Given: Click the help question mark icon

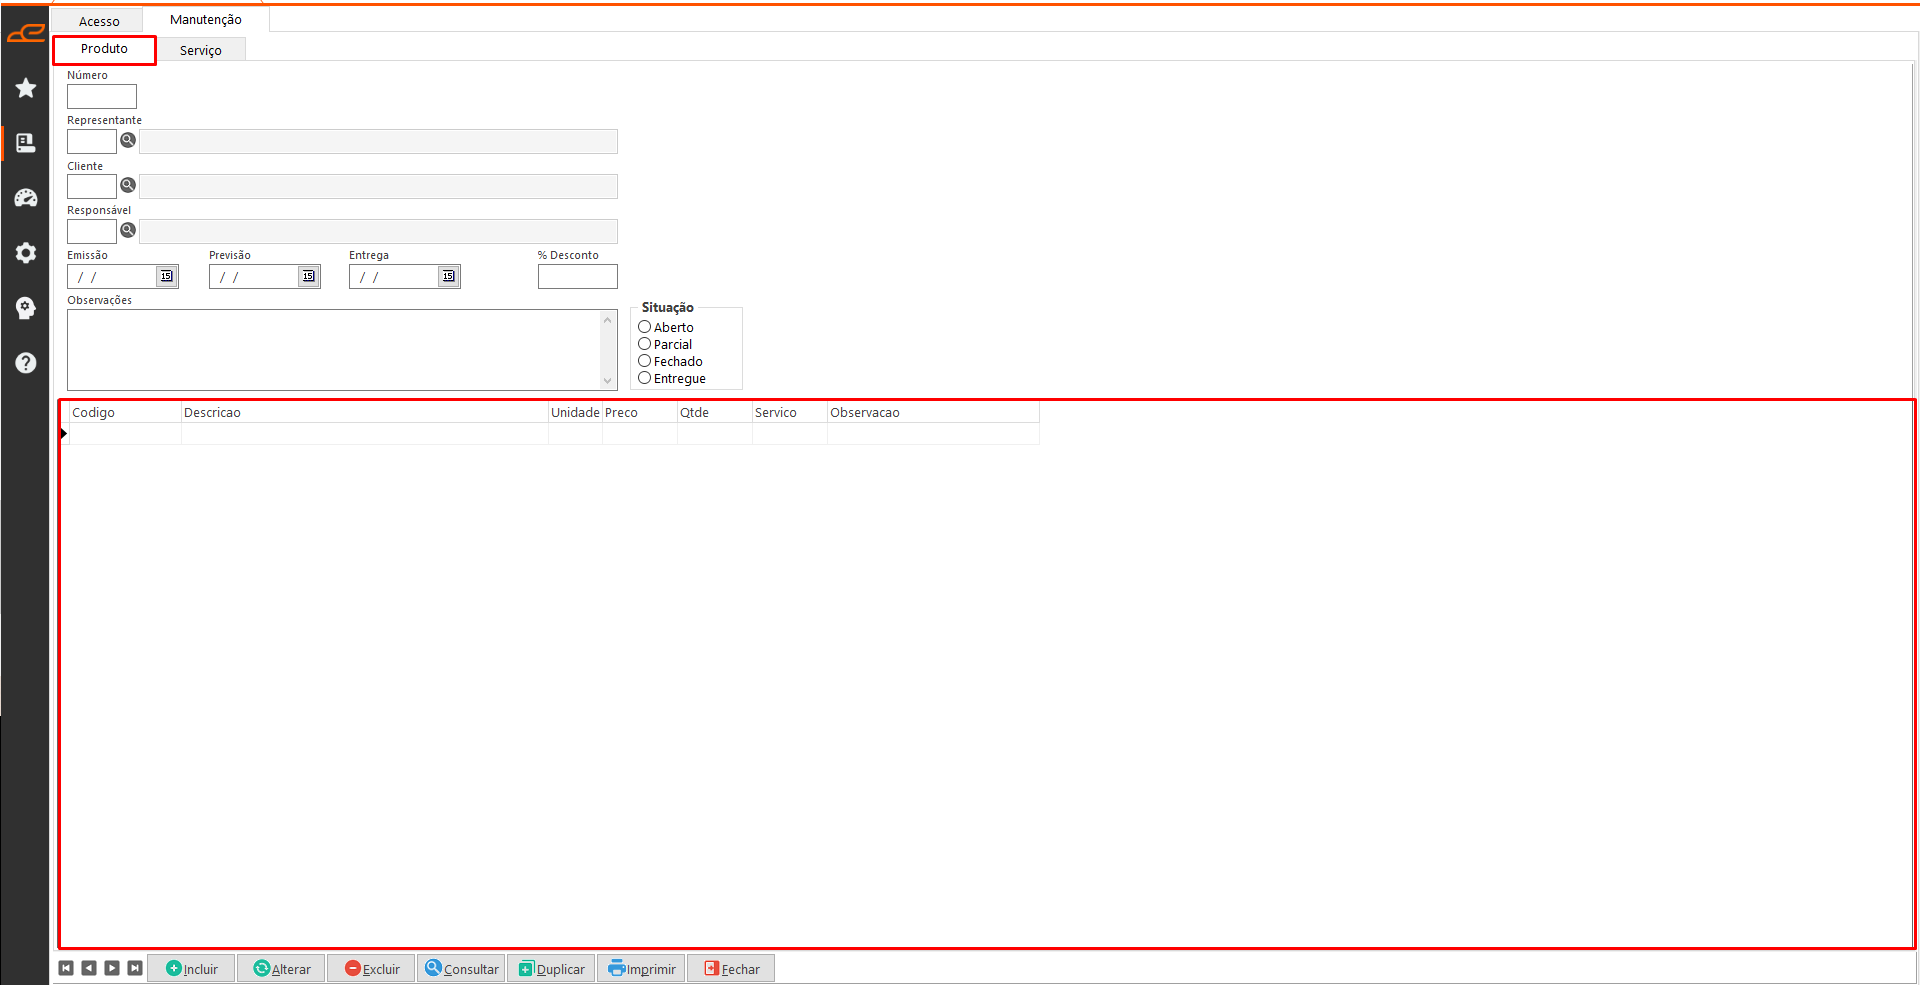Looking at the screenshot, I should (x=26, y=363).
